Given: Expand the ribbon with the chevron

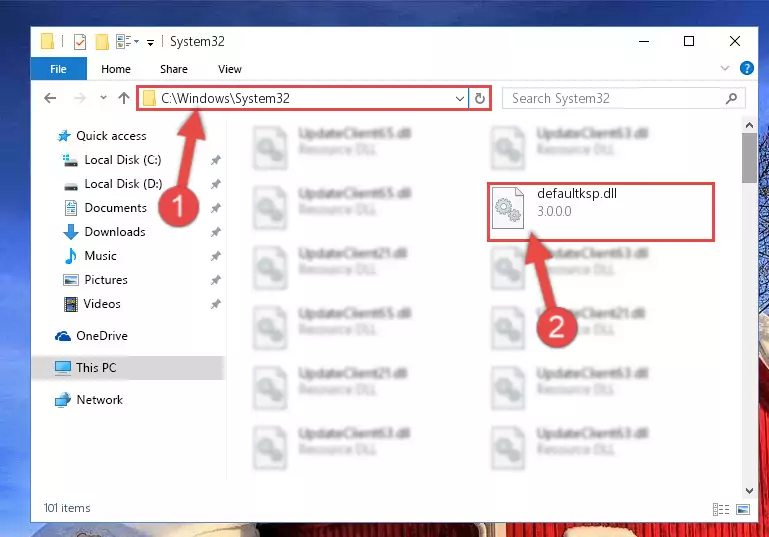Looking at the screenshot, I should pyautogui.click(x=725, y=68).
